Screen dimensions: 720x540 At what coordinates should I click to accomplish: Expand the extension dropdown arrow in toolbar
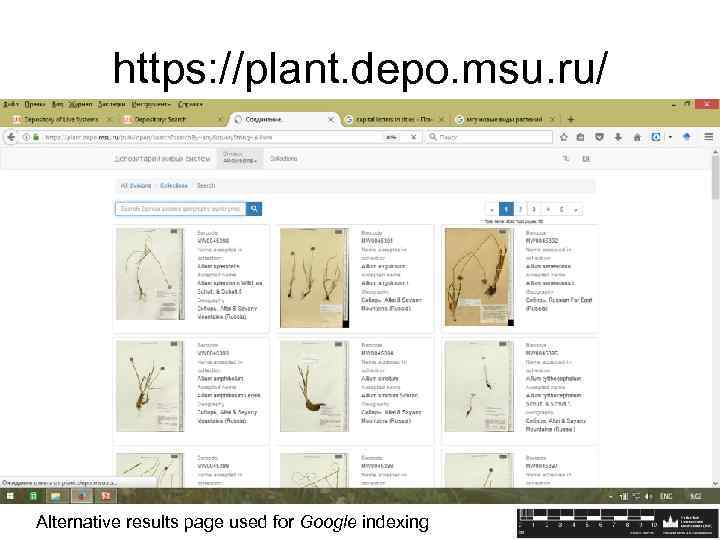tap(670, 137)
